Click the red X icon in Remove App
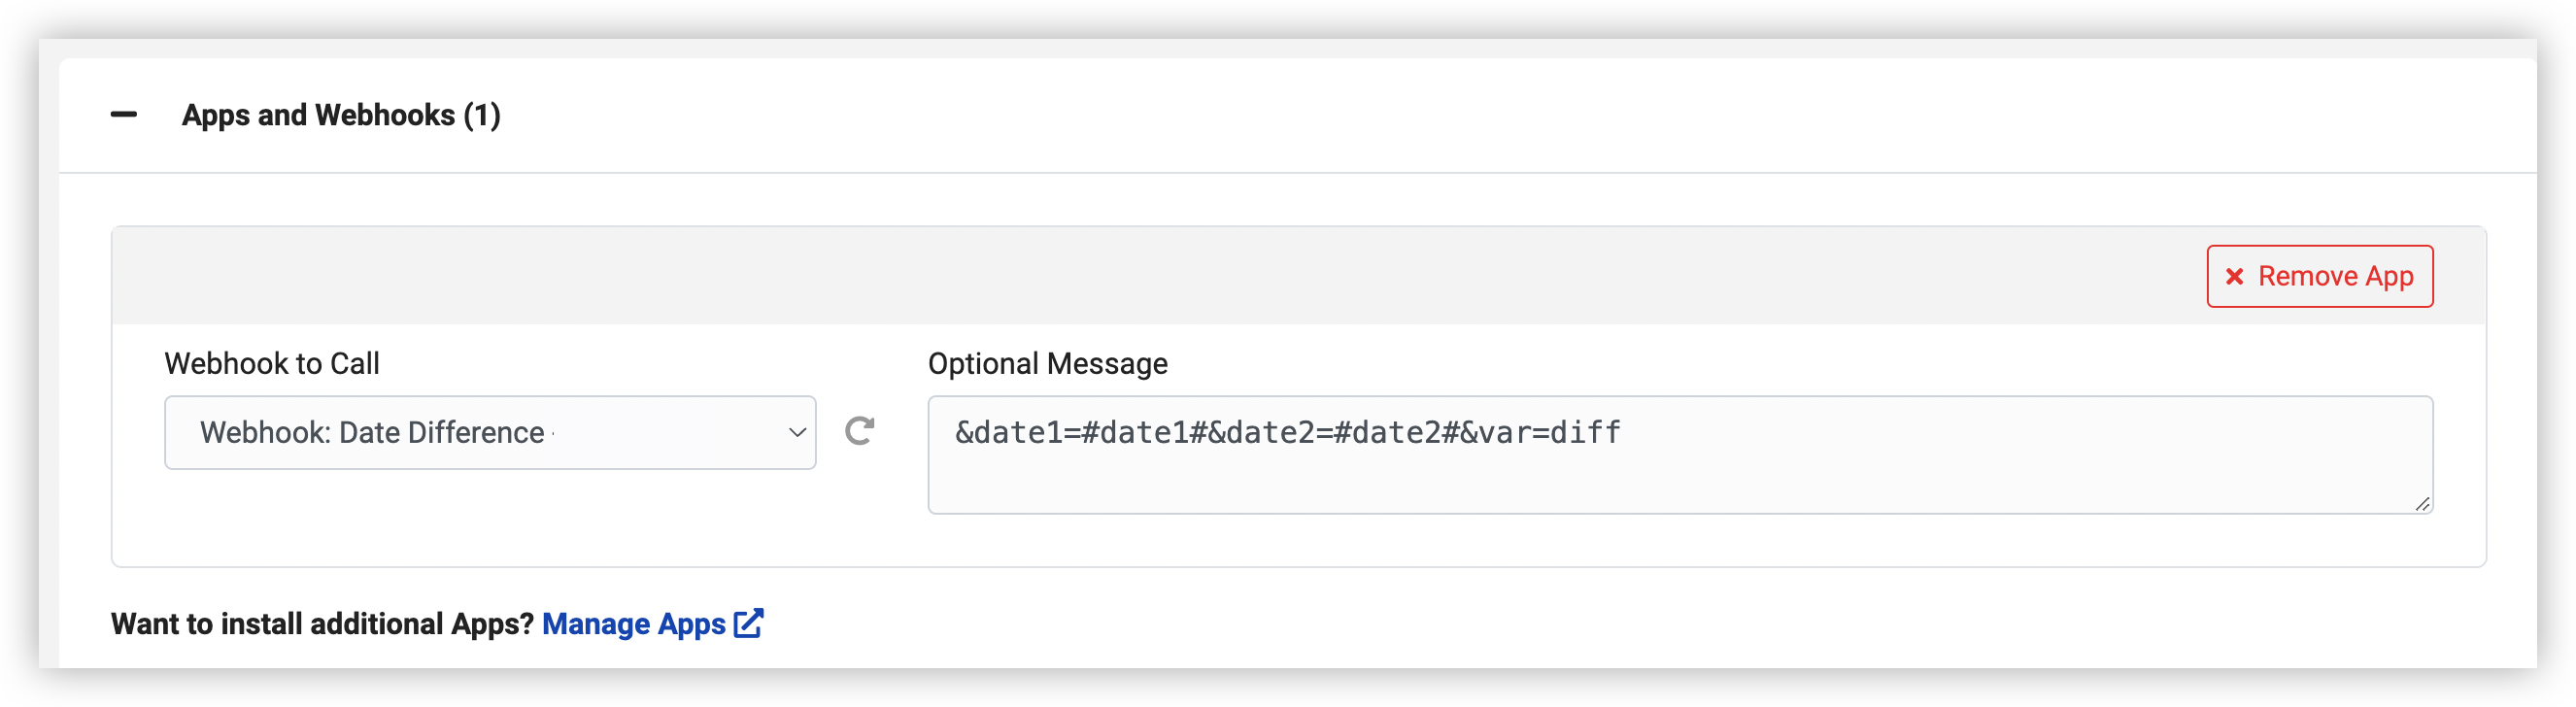Screen dimensions: 2576x707 click(2234, 277)
